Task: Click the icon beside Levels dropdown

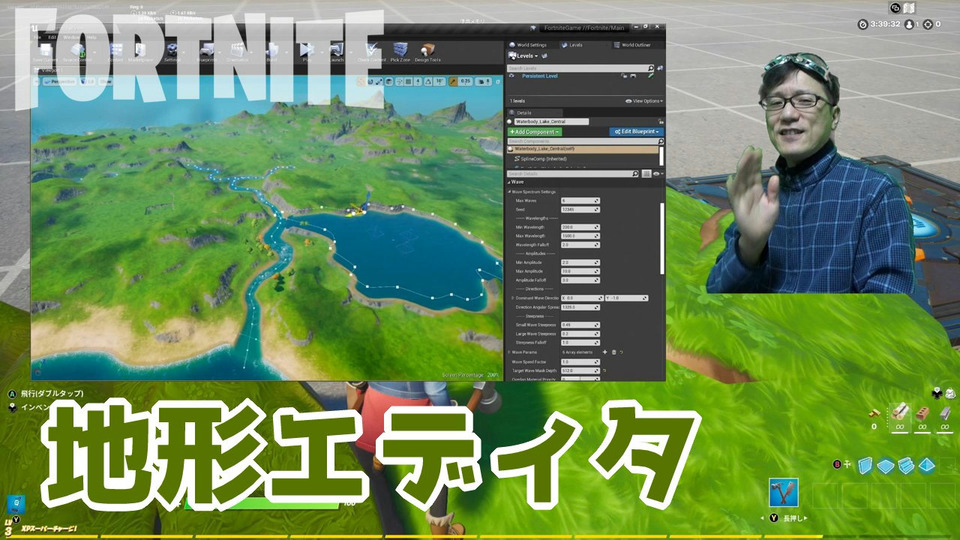Action: (544, 56)
